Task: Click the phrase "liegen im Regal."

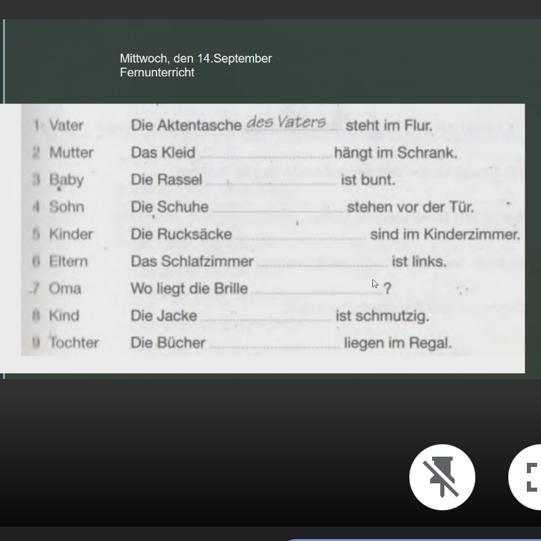Action: [x=398, y=343]
